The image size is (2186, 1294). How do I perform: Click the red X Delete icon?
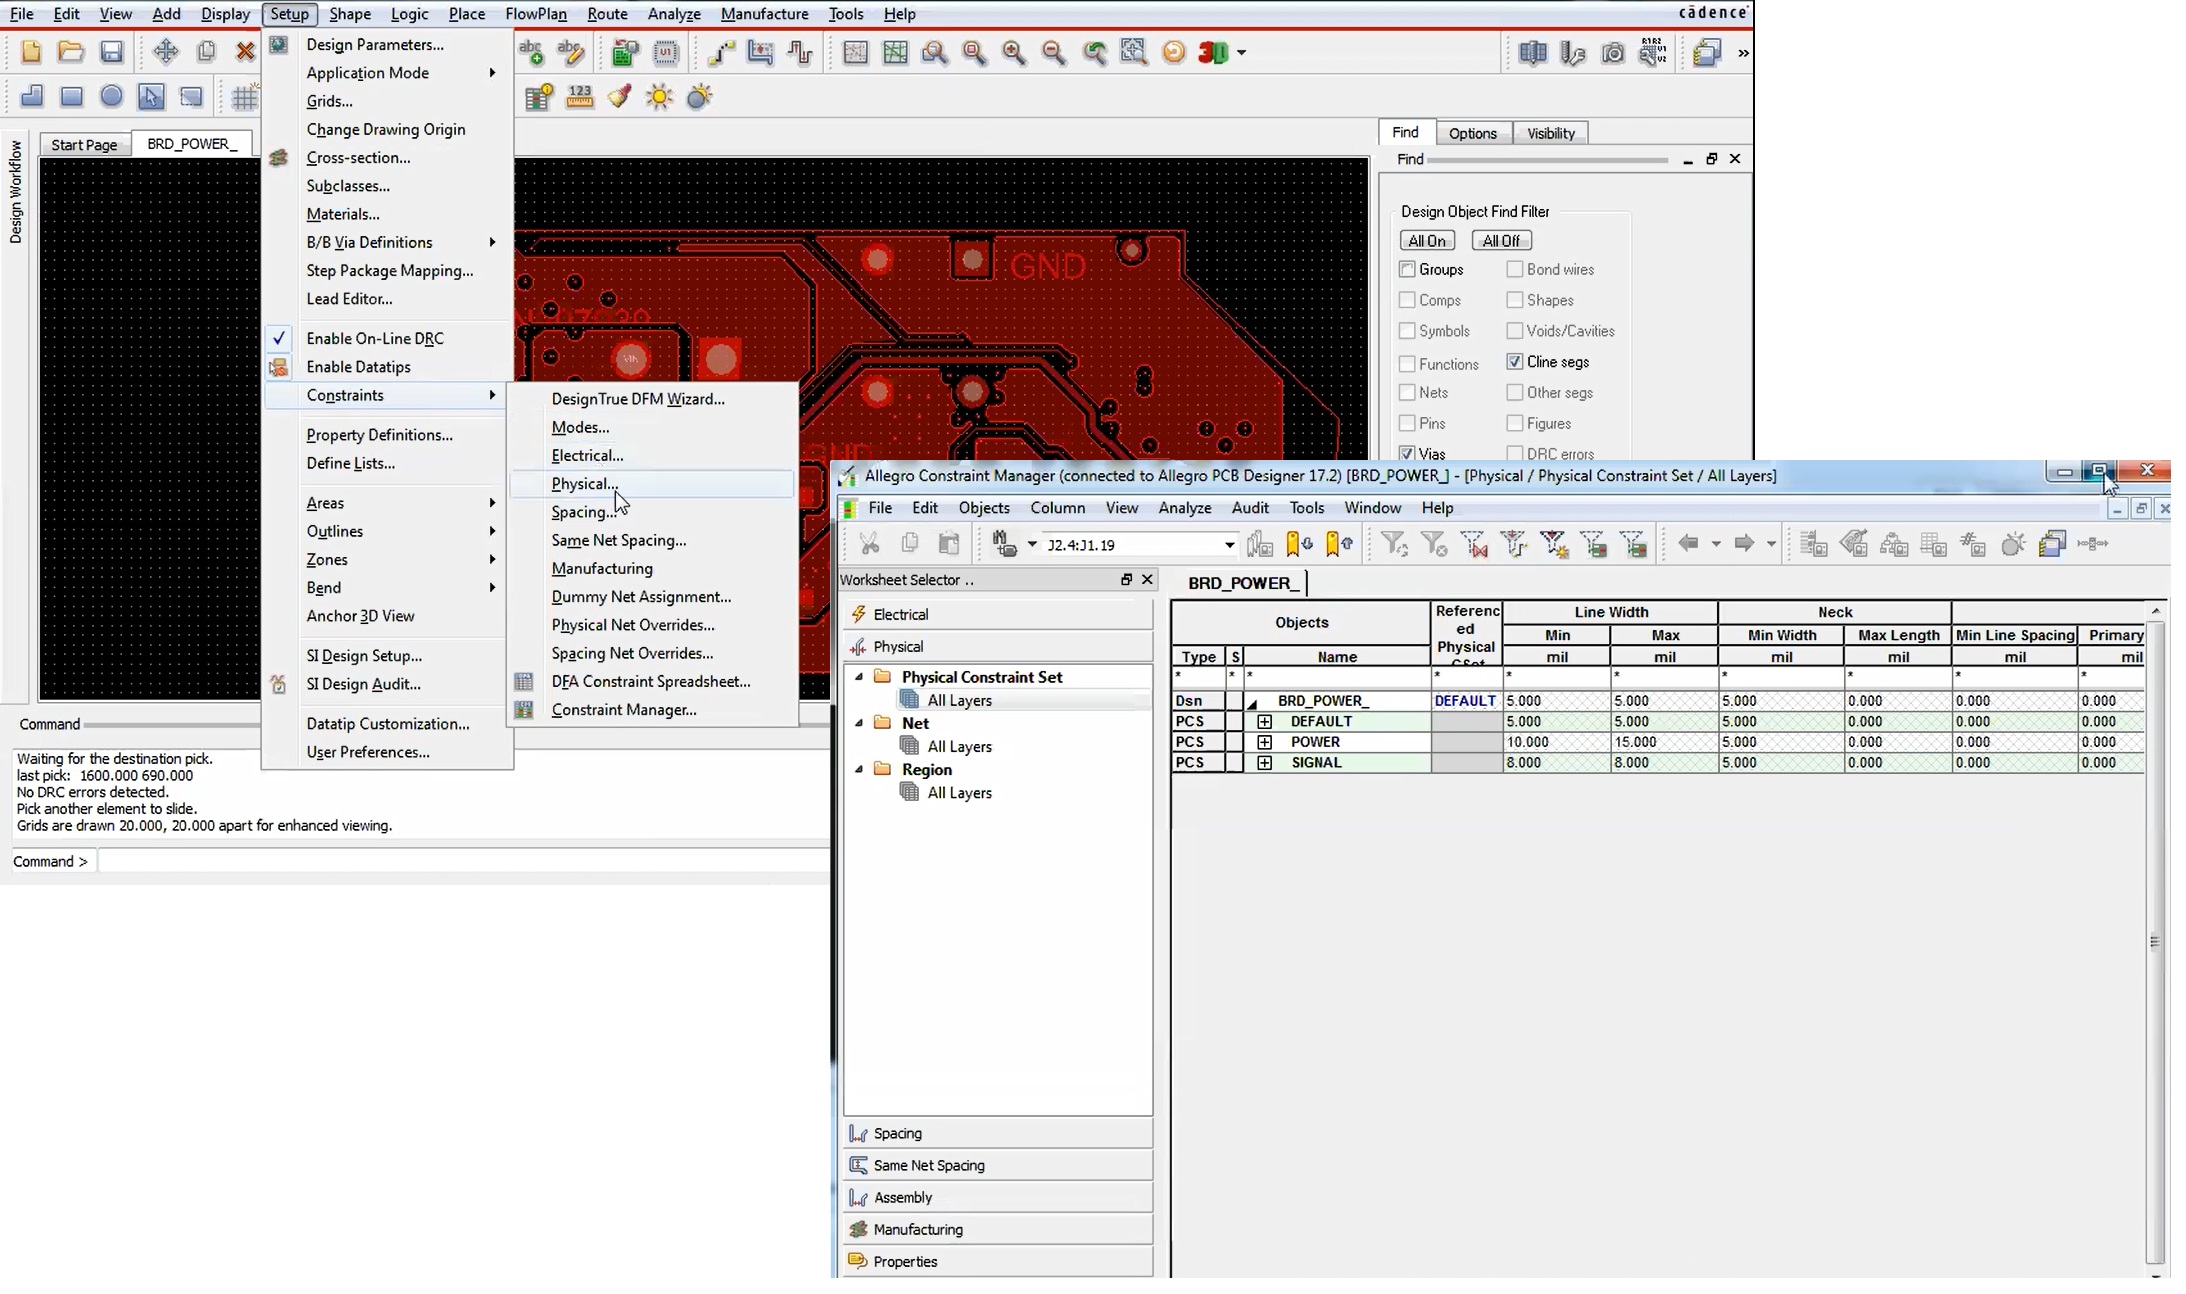[x=245, y=52]
